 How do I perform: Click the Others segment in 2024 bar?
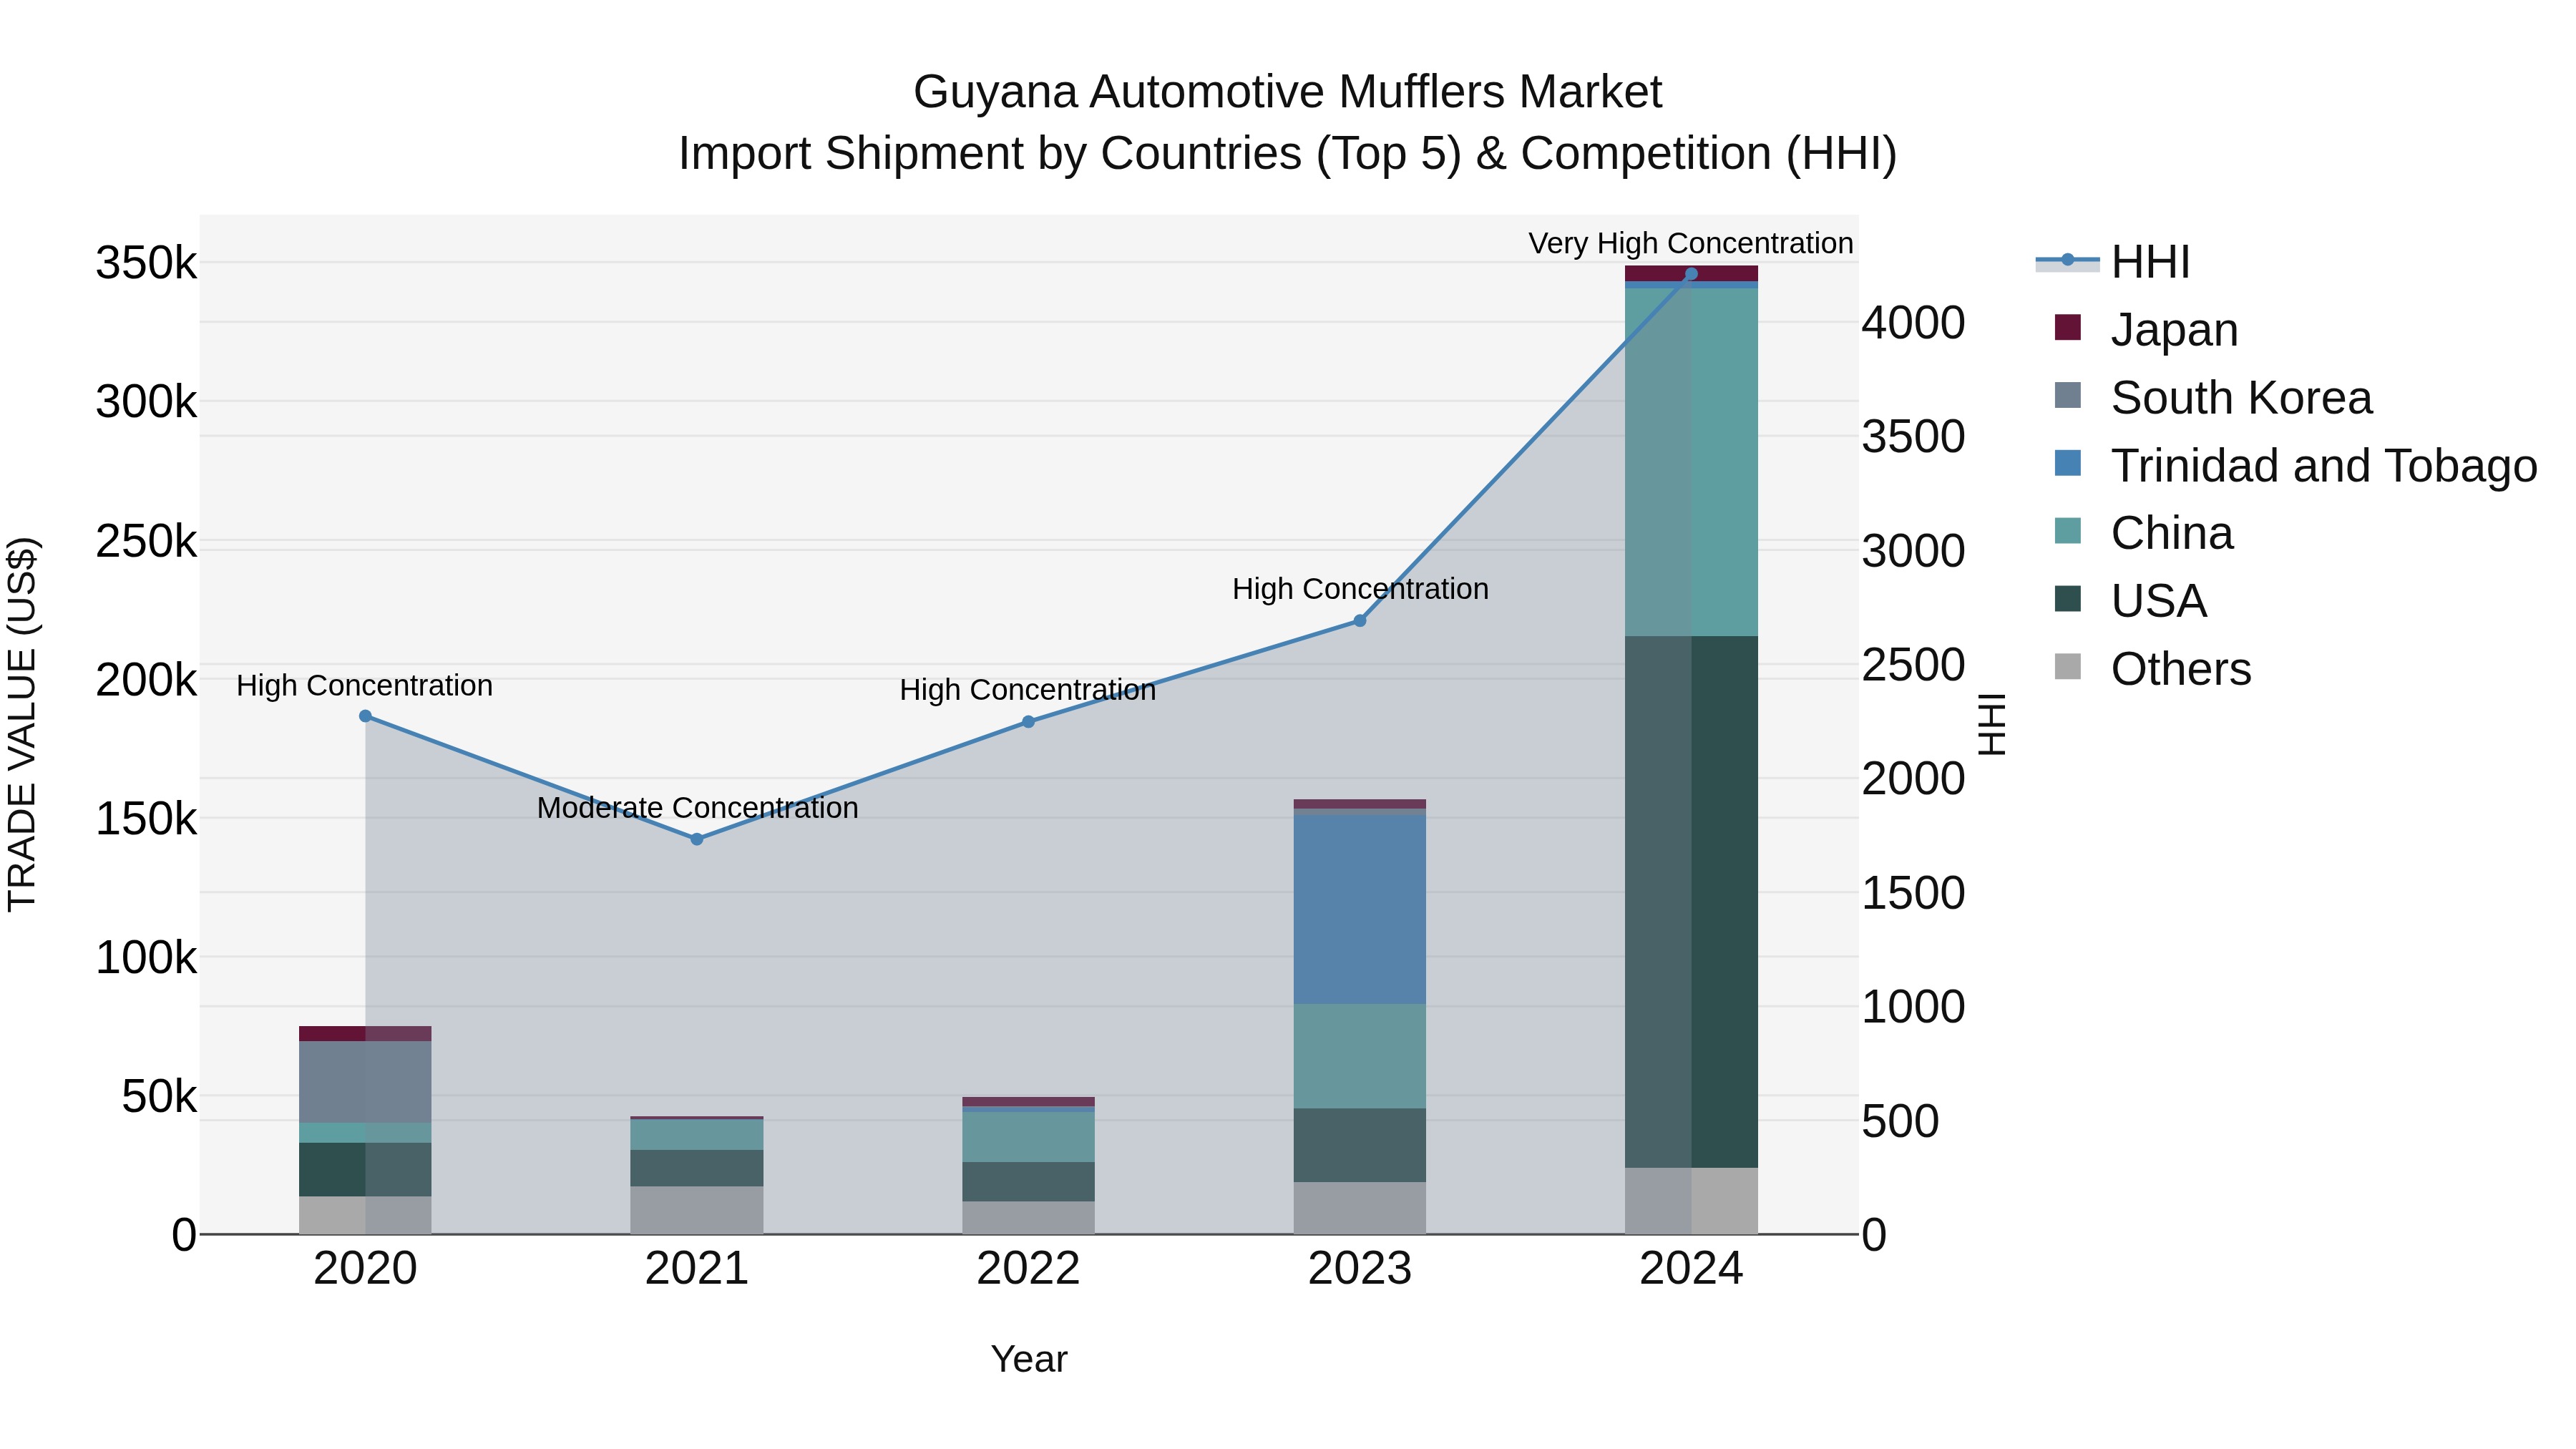pos(1691,1201)
